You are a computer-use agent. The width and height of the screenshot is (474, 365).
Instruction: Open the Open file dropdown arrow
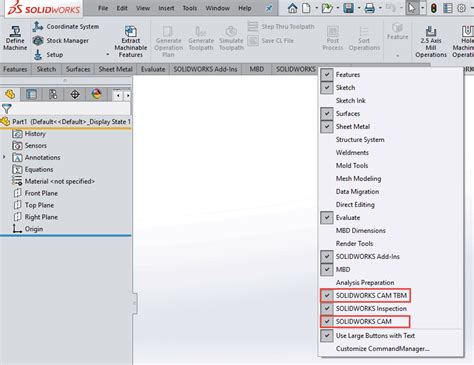tap(337, 8)
